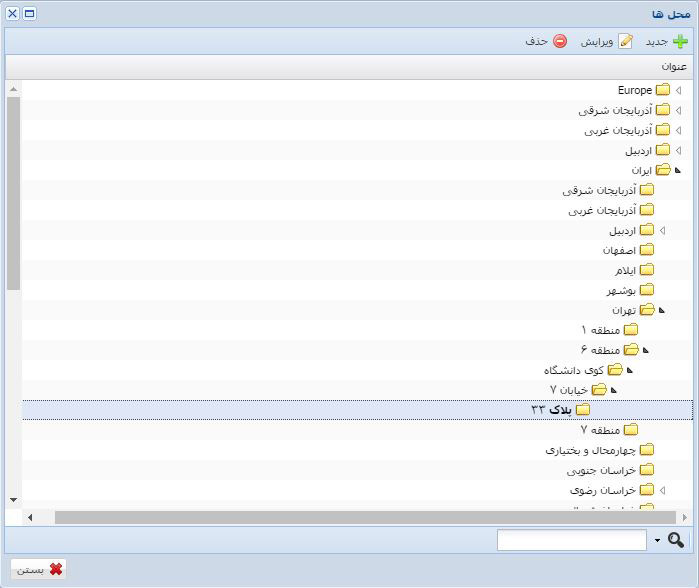
Task: Click the open folder icon beside 'ایران'
Action: (663, 170)
